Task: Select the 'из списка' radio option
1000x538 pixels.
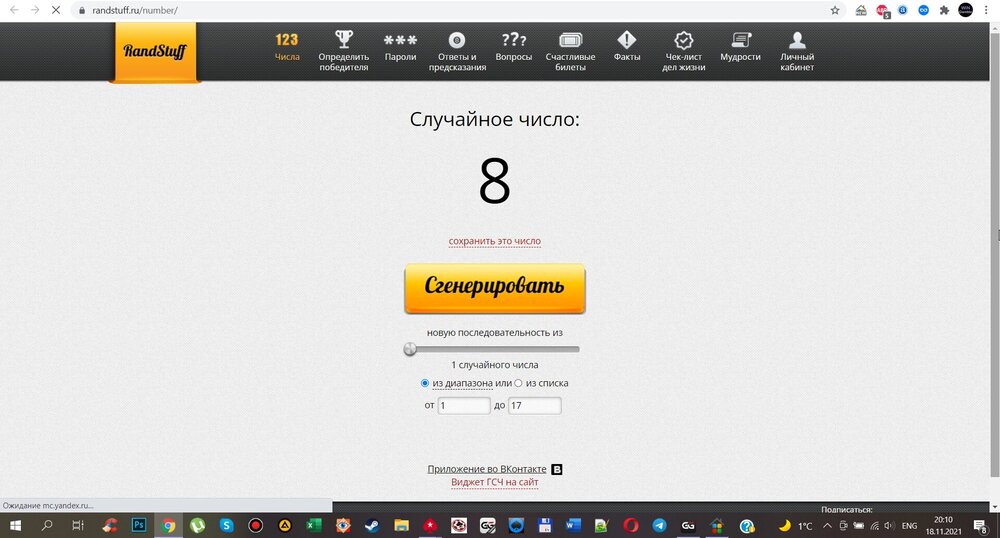Action: pos(518,383)
